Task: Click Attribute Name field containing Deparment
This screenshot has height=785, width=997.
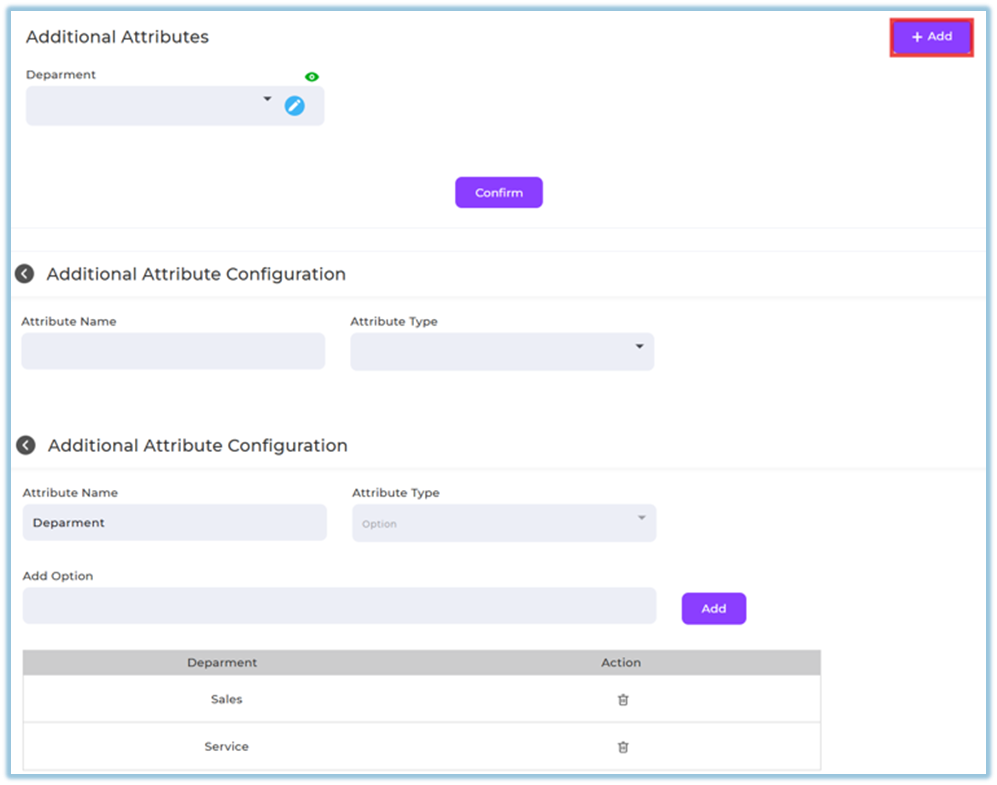Action: [x=174, y=523]
